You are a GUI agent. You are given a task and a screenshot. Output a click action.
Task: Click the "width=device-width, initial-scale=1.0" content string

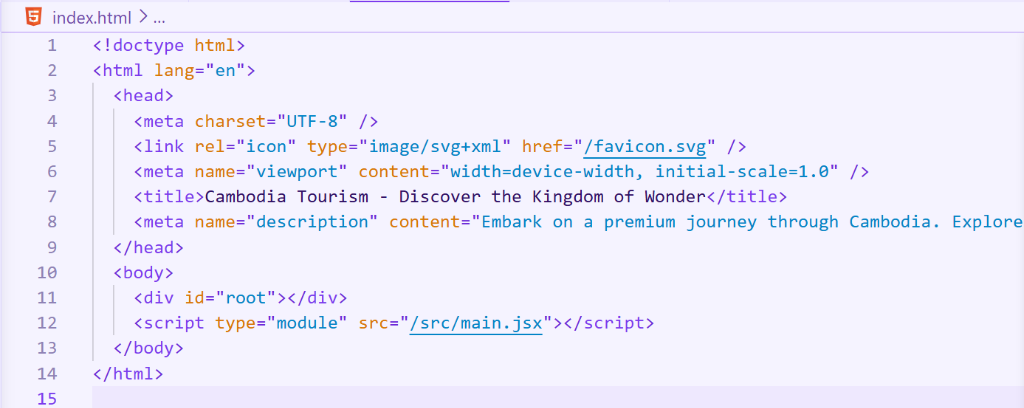click(640, 172)
